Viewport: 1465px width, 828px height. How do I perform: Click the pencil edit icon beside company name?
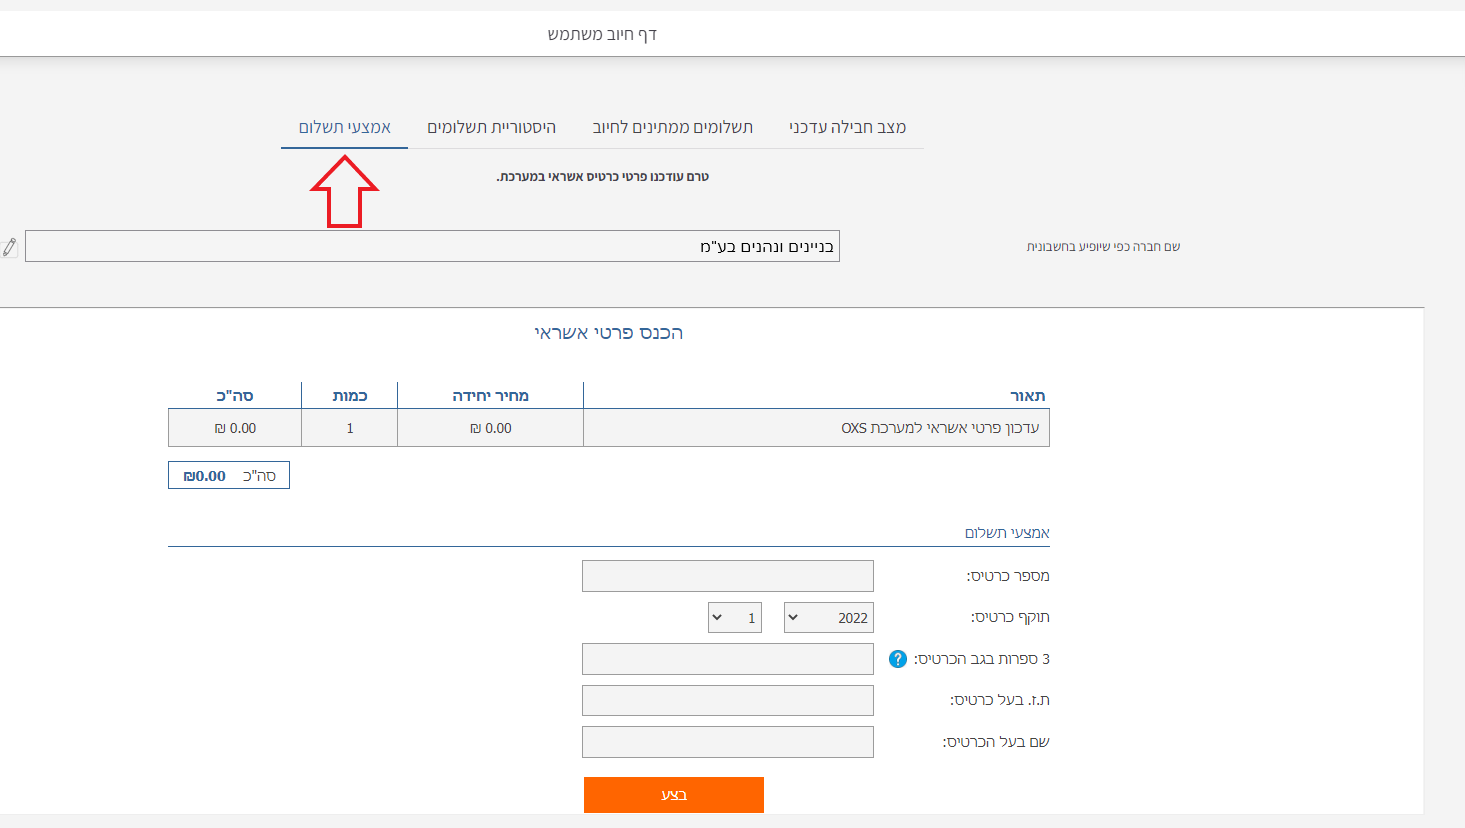click(x=10, y=246)
